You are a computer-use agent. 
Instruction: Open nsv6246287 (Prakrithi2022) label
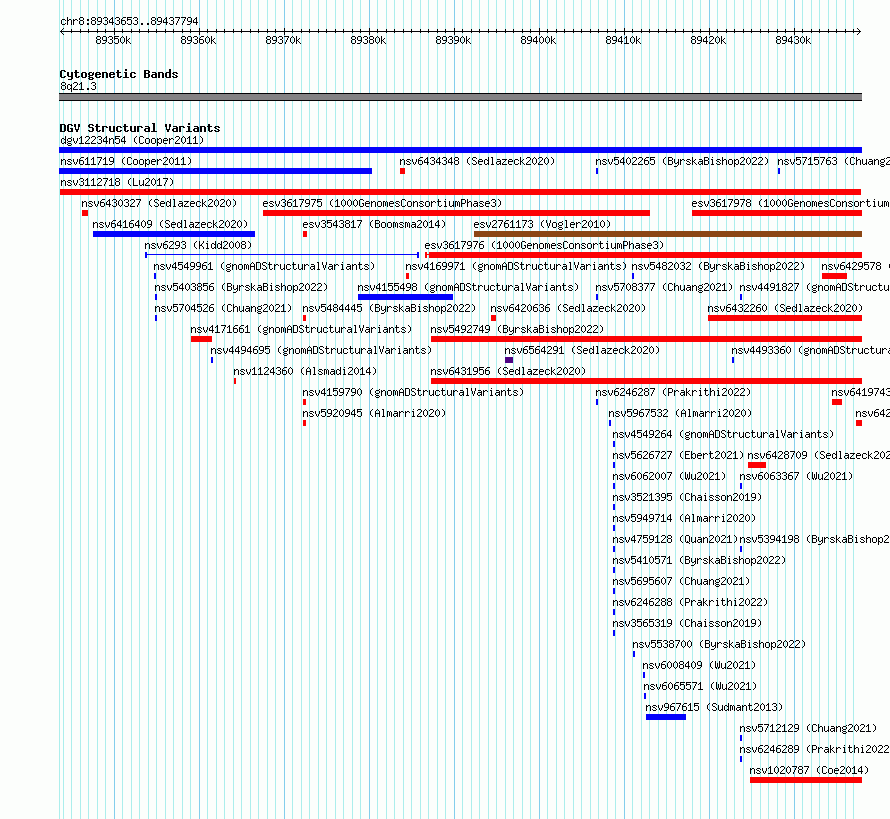(673, 392)
